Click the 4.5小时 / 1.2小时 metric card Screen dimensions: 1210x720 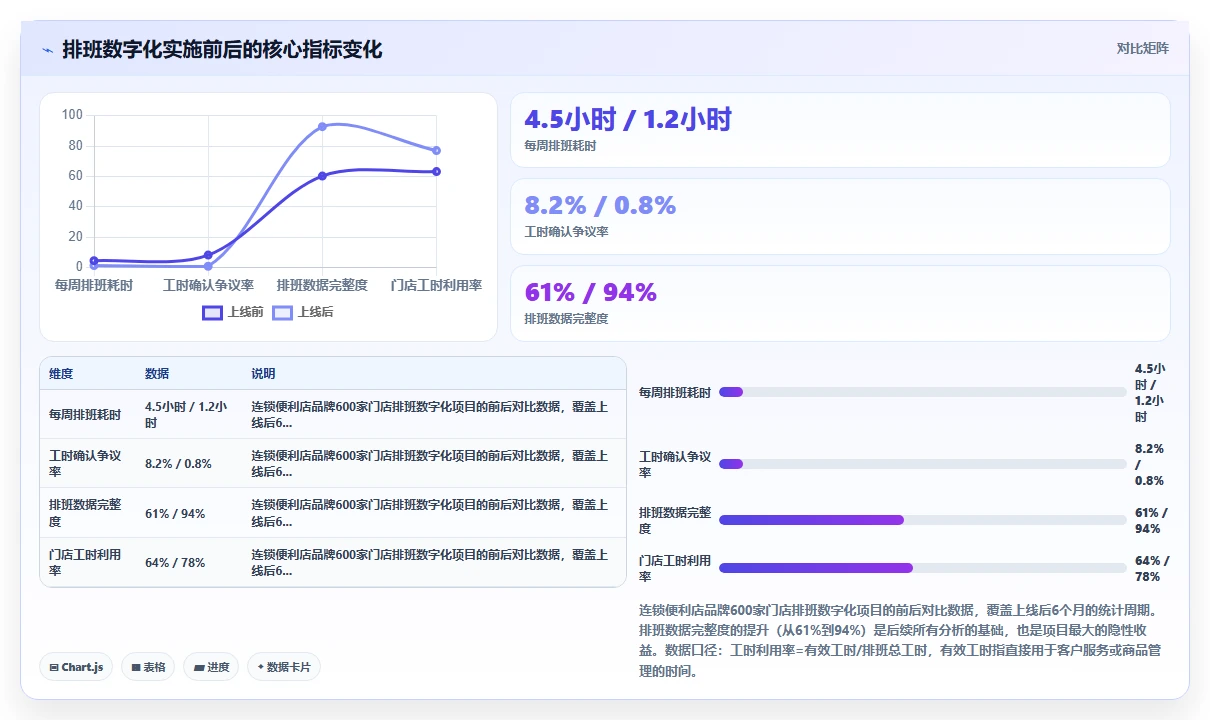coord(840,130)
